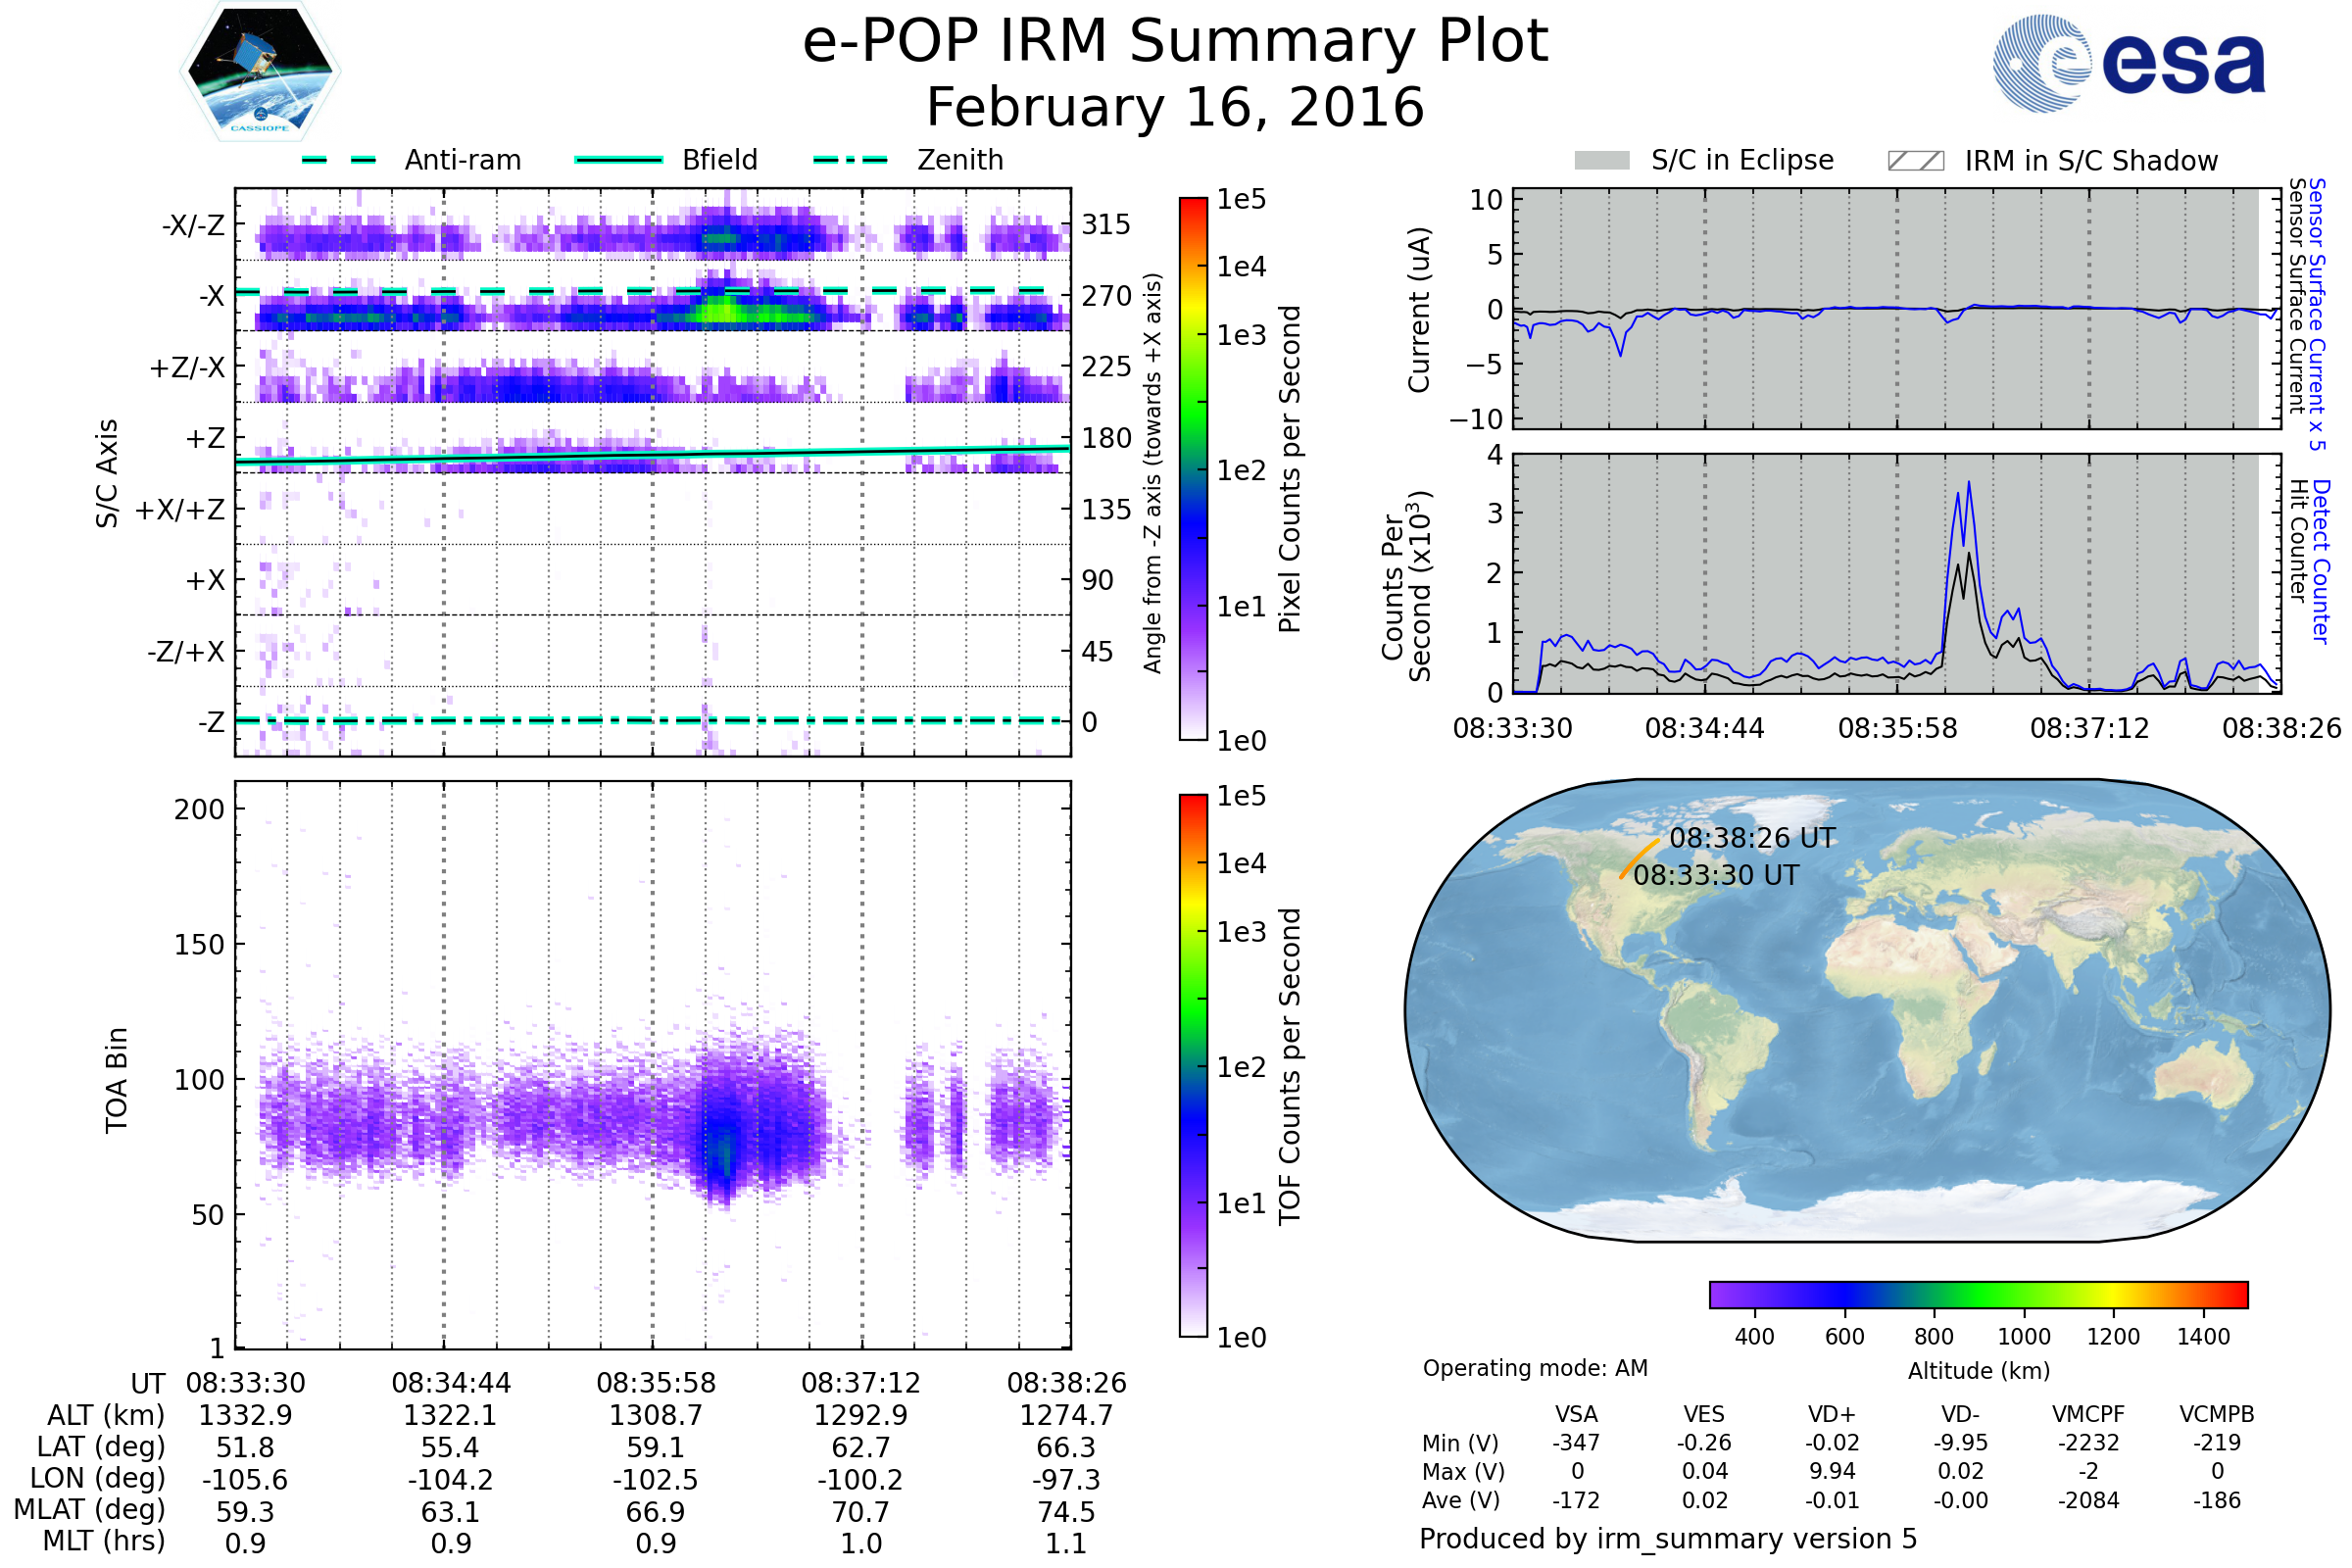Click the peak of the blue Detect Counter curve
This screenshot has height=1568, width=2352.
(1969, 483)
